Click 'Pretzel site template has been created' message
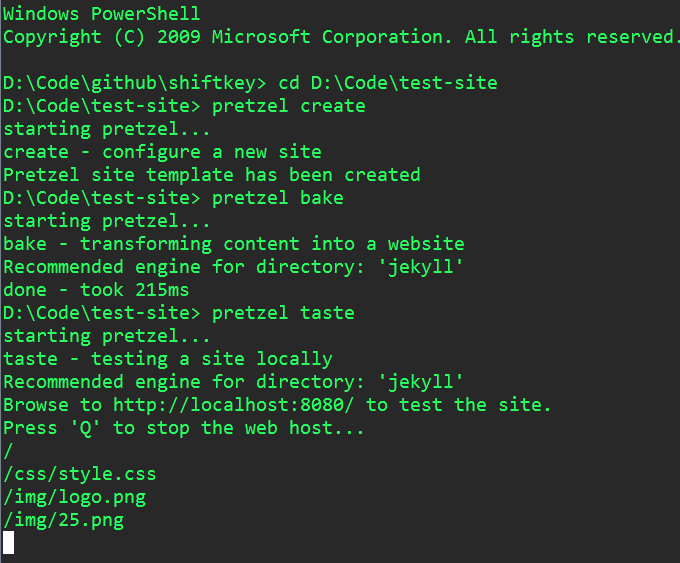This screenshot has width=680, height=563. pyautogui.click(x=212, y=175)
